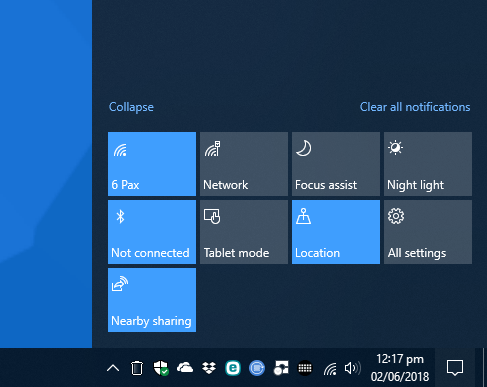Clear all notifications
487x387 pixels.
point(415,107)
